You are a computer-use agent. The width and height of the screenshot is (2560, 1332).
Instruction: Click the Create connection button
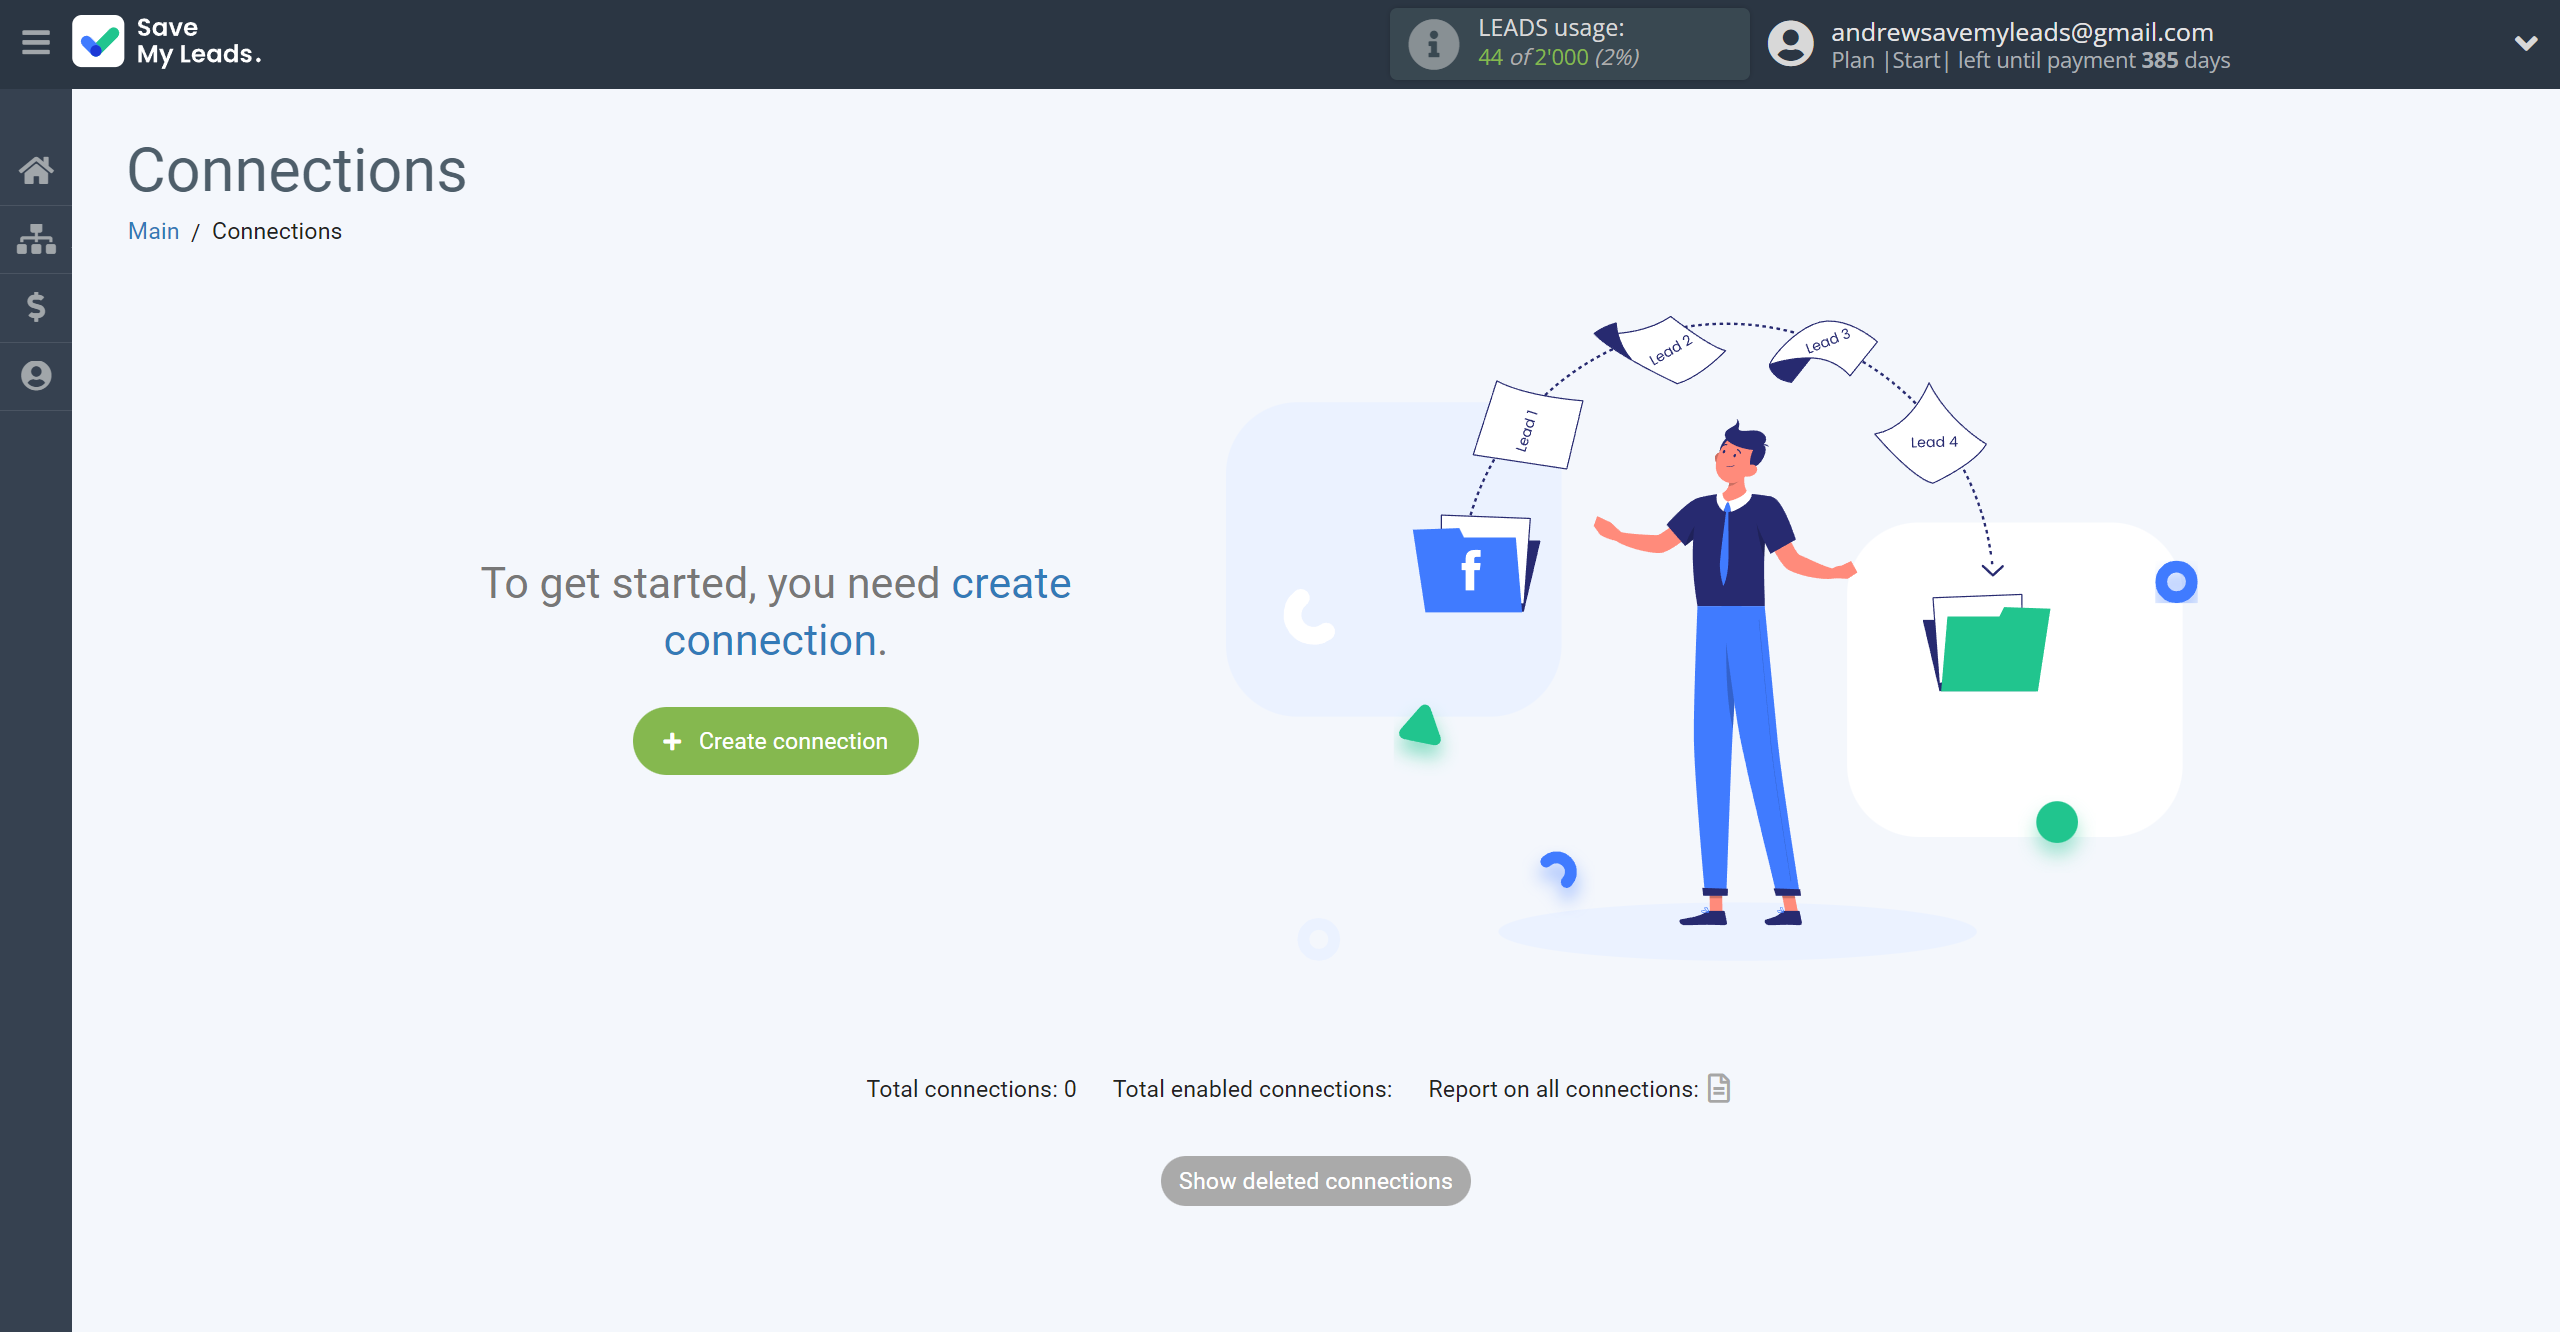point(775,740)
